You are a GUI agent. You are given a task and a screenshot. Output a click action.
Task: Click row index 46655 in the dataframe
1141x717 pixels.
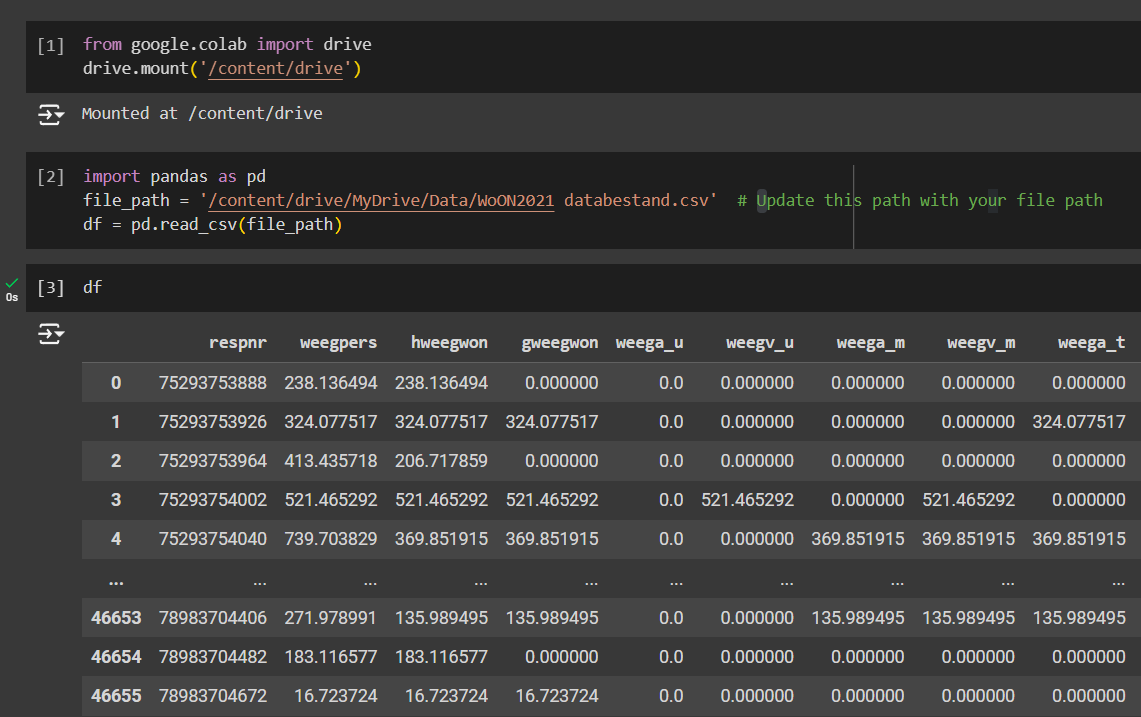tap(116, 695)
